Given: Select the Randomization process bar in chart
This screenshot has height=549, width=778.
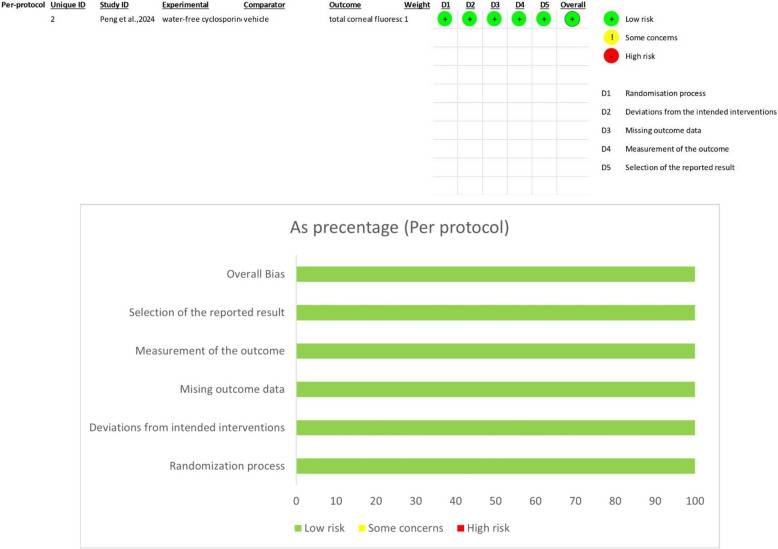Looking at the screenshot, I should (x=495, y=466).
